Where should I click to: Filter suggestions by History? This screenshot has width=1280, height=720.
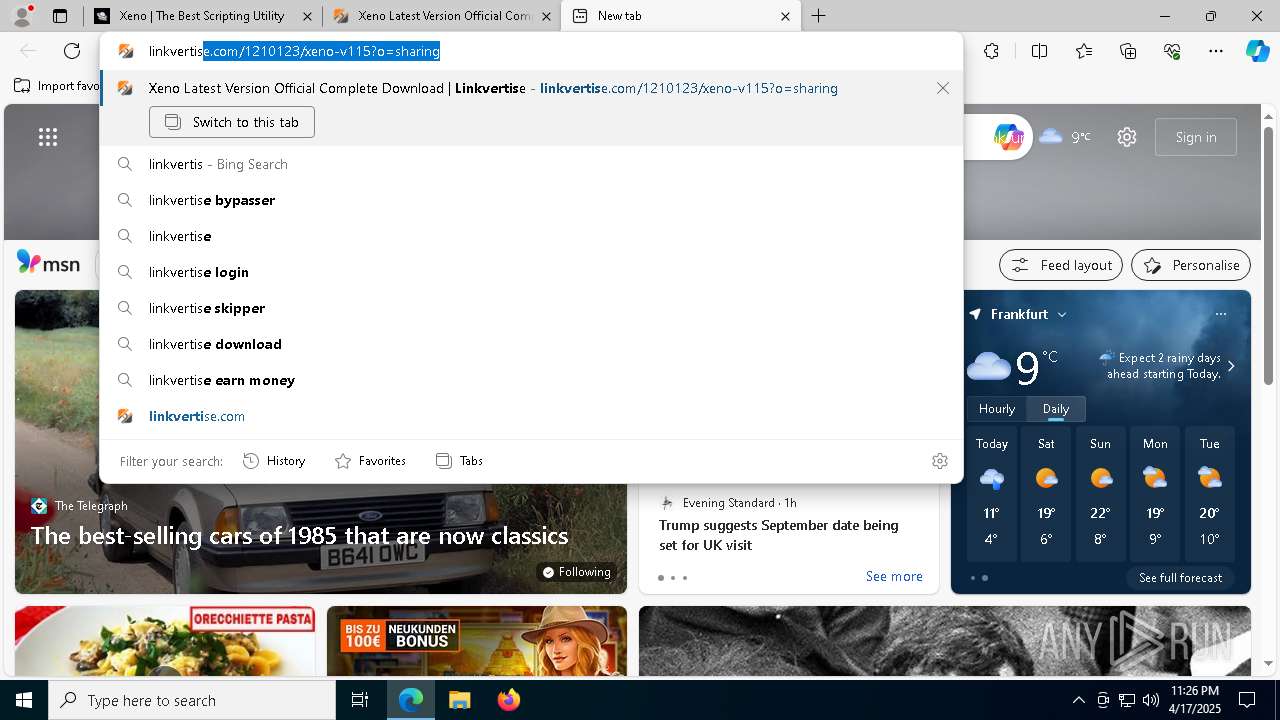[x=274, y=461]
